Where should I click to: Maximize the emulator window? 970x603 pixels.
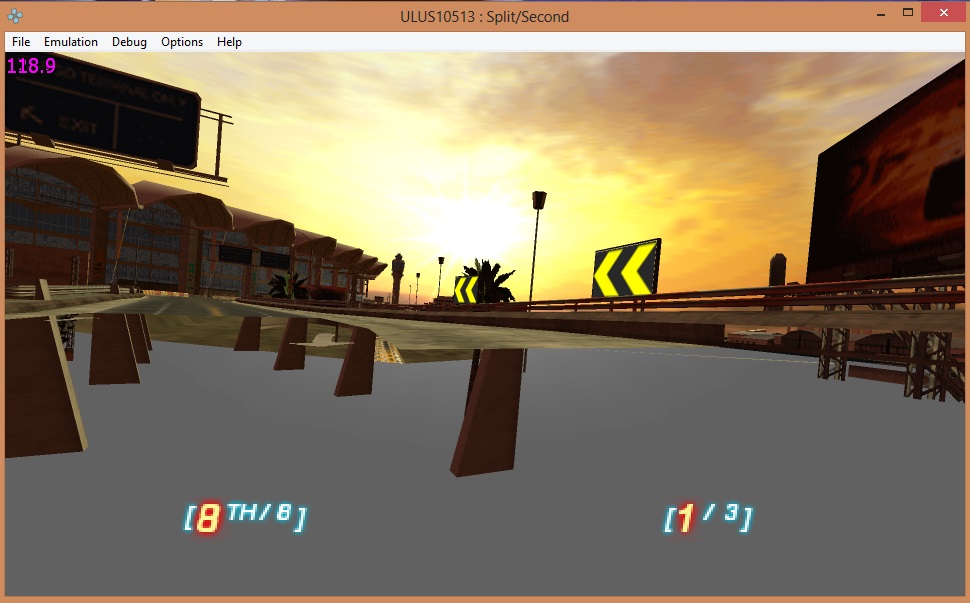tap(908, 14)
